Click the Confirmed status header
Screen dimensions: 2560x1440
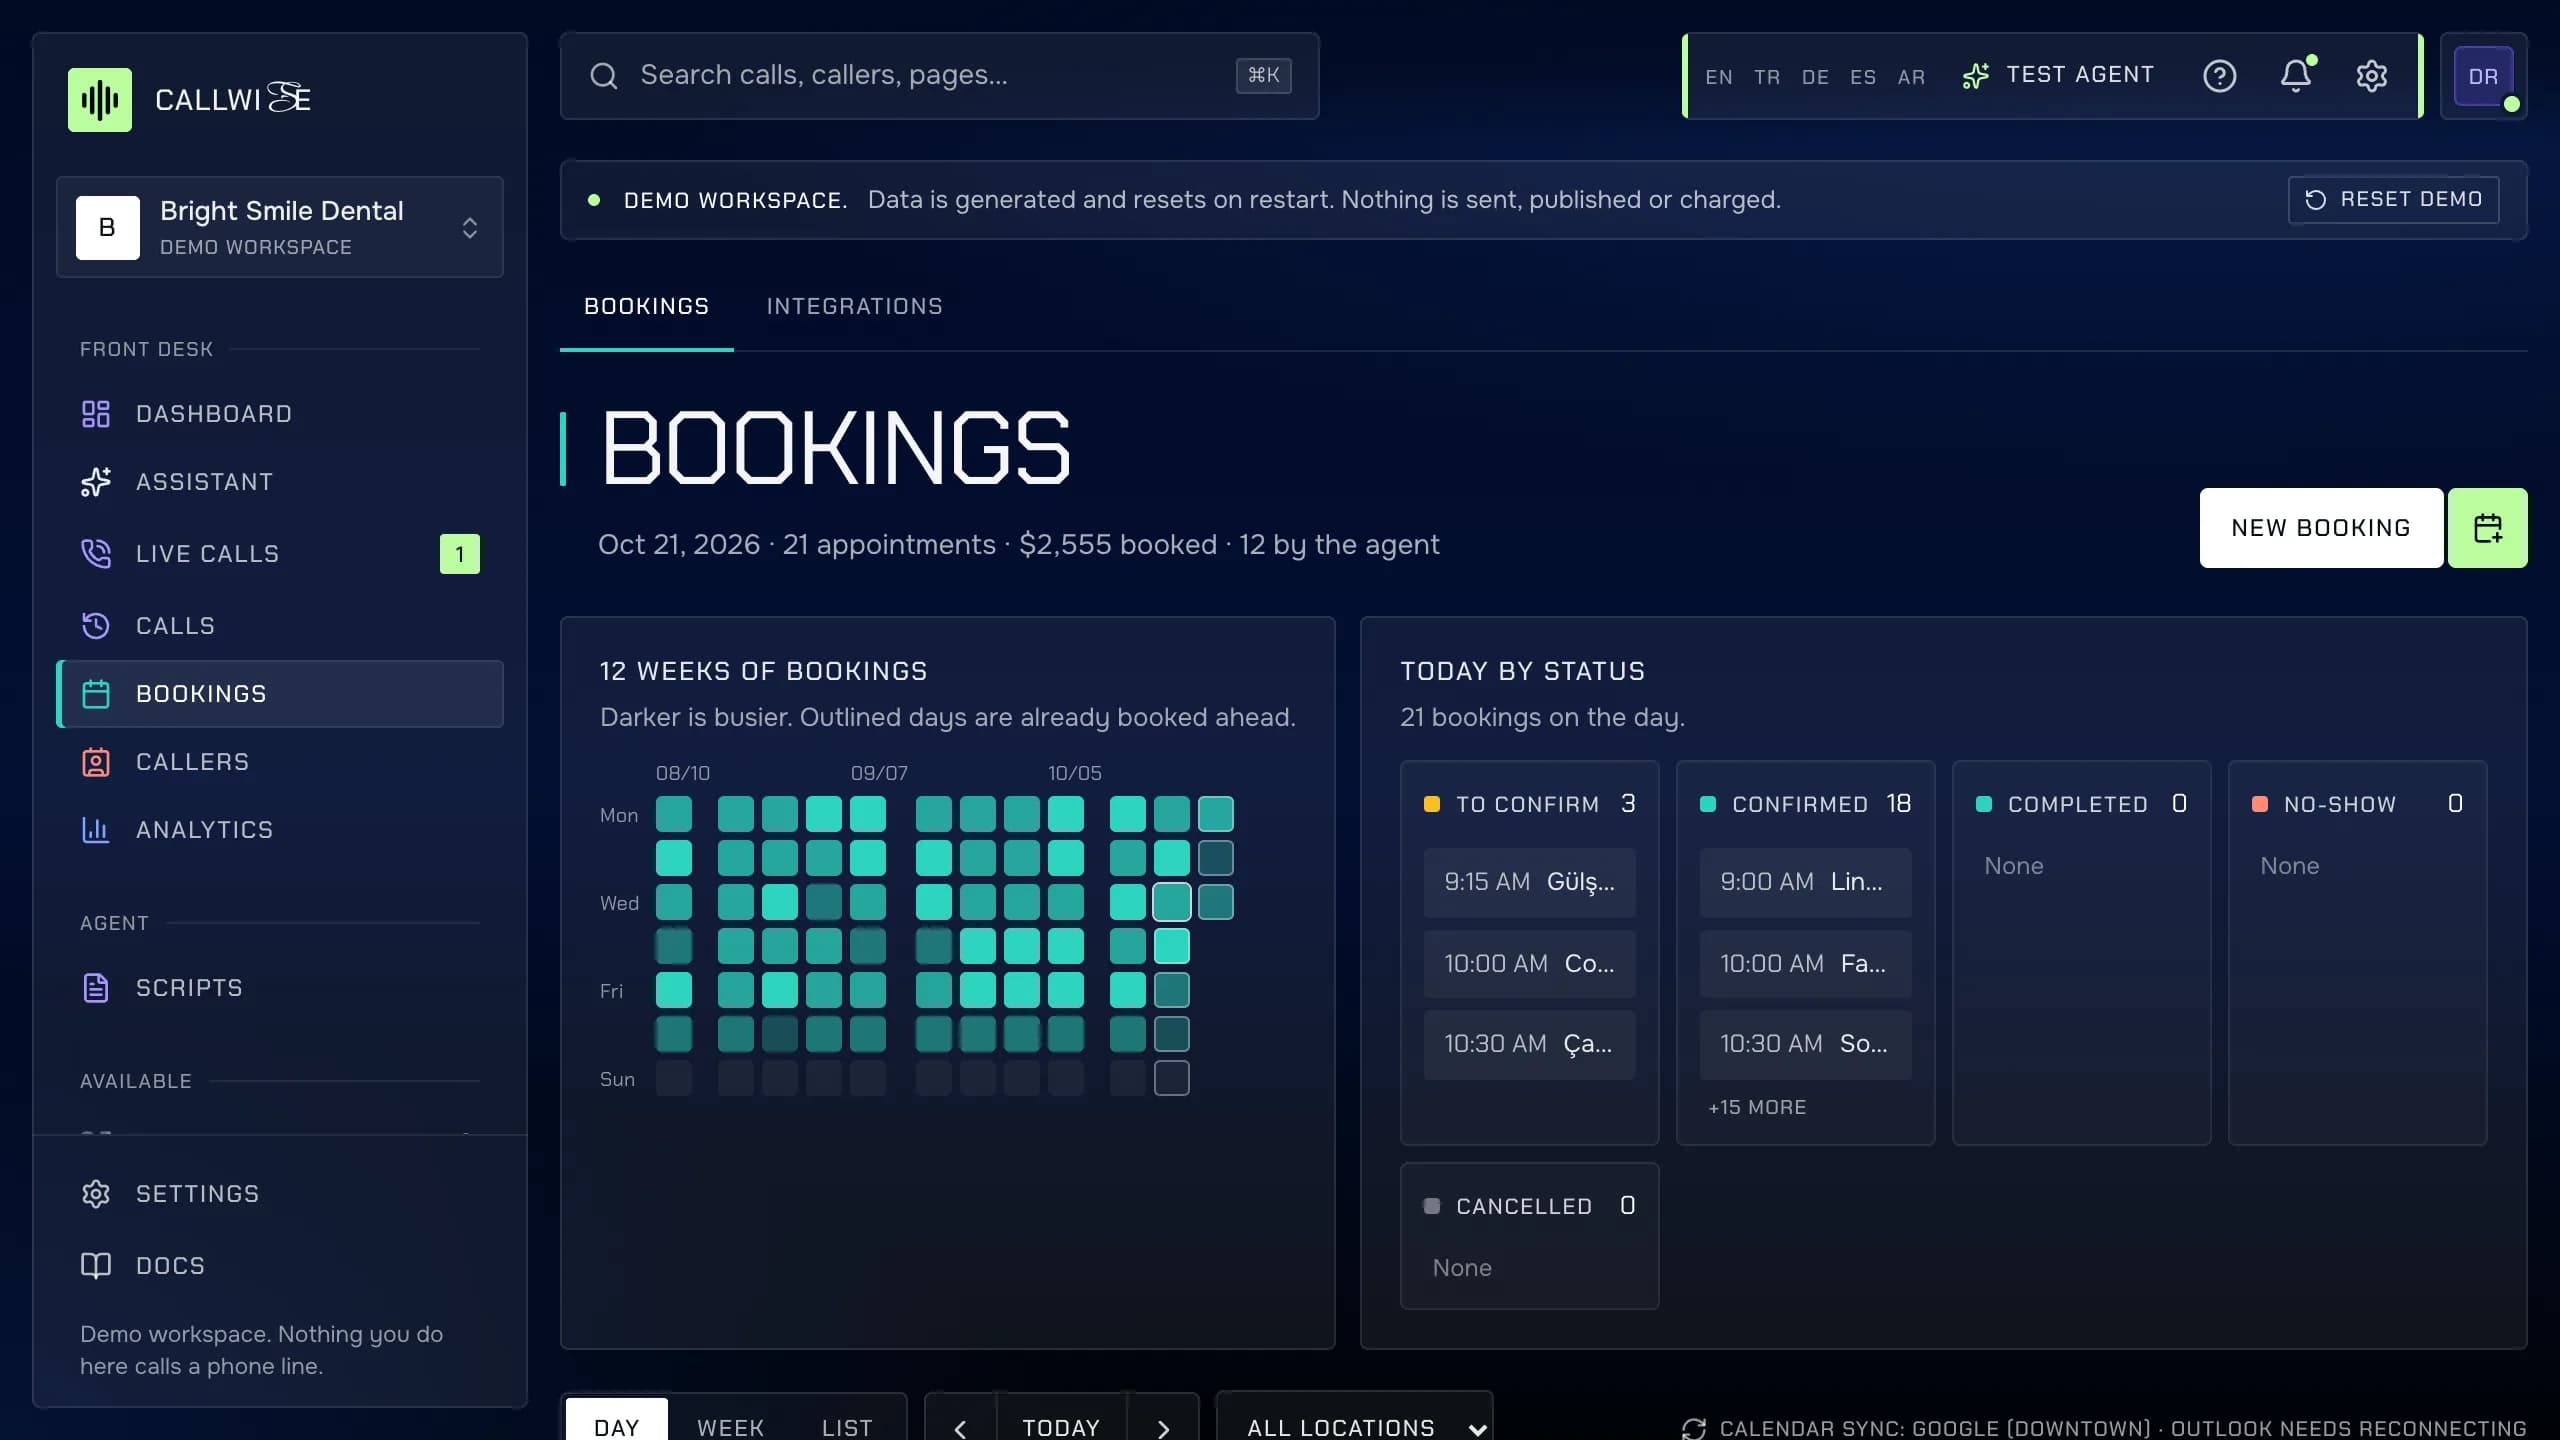coord(1805,804)
